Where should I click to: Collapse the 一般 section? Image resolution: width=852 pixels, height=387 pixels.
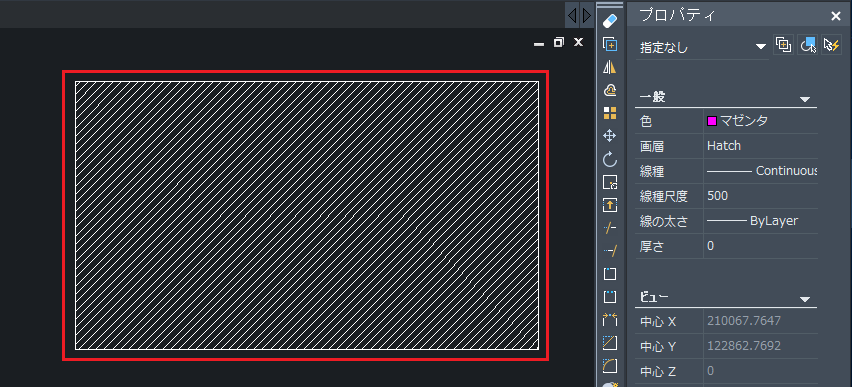(x=805, y=99)
